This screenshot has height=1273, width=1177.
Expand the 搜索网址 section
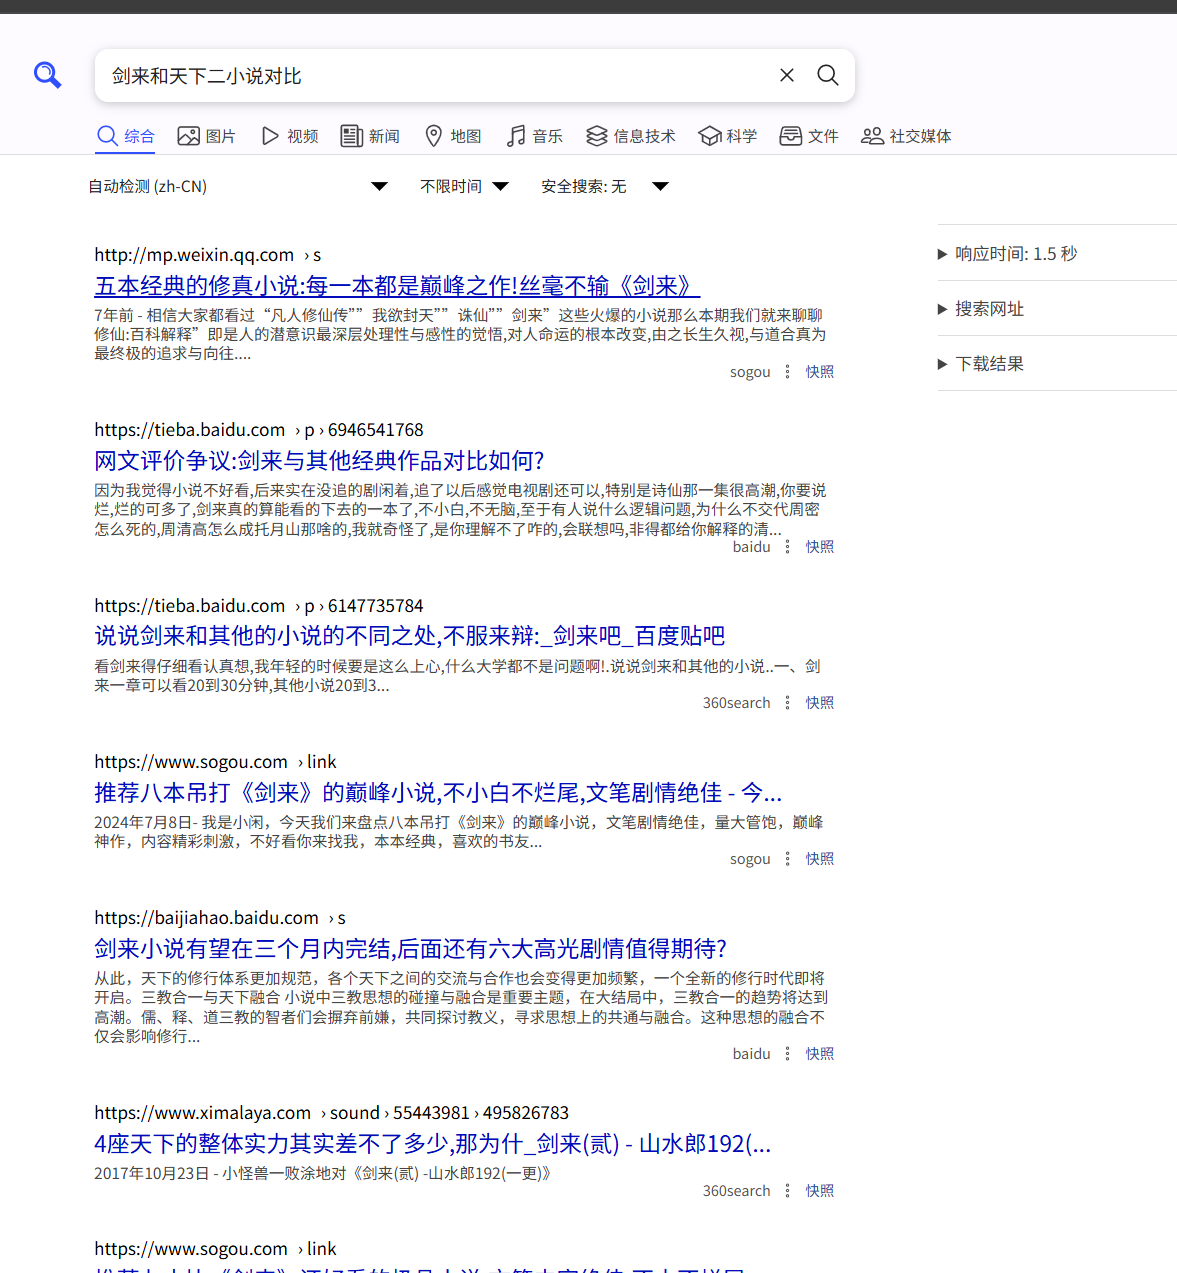[x=1057, y=308]
